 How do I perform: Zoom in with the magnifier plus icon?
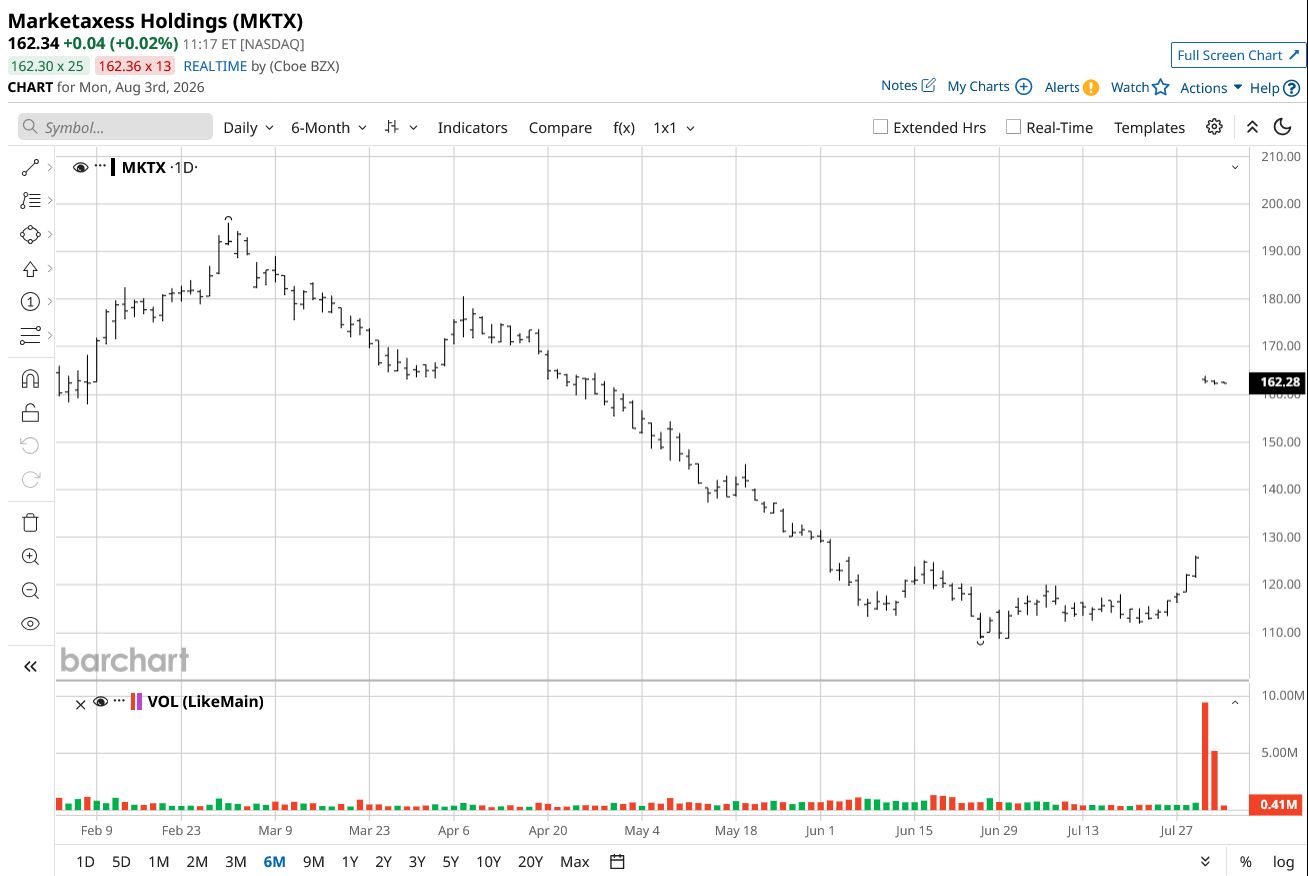pos(30,557)
